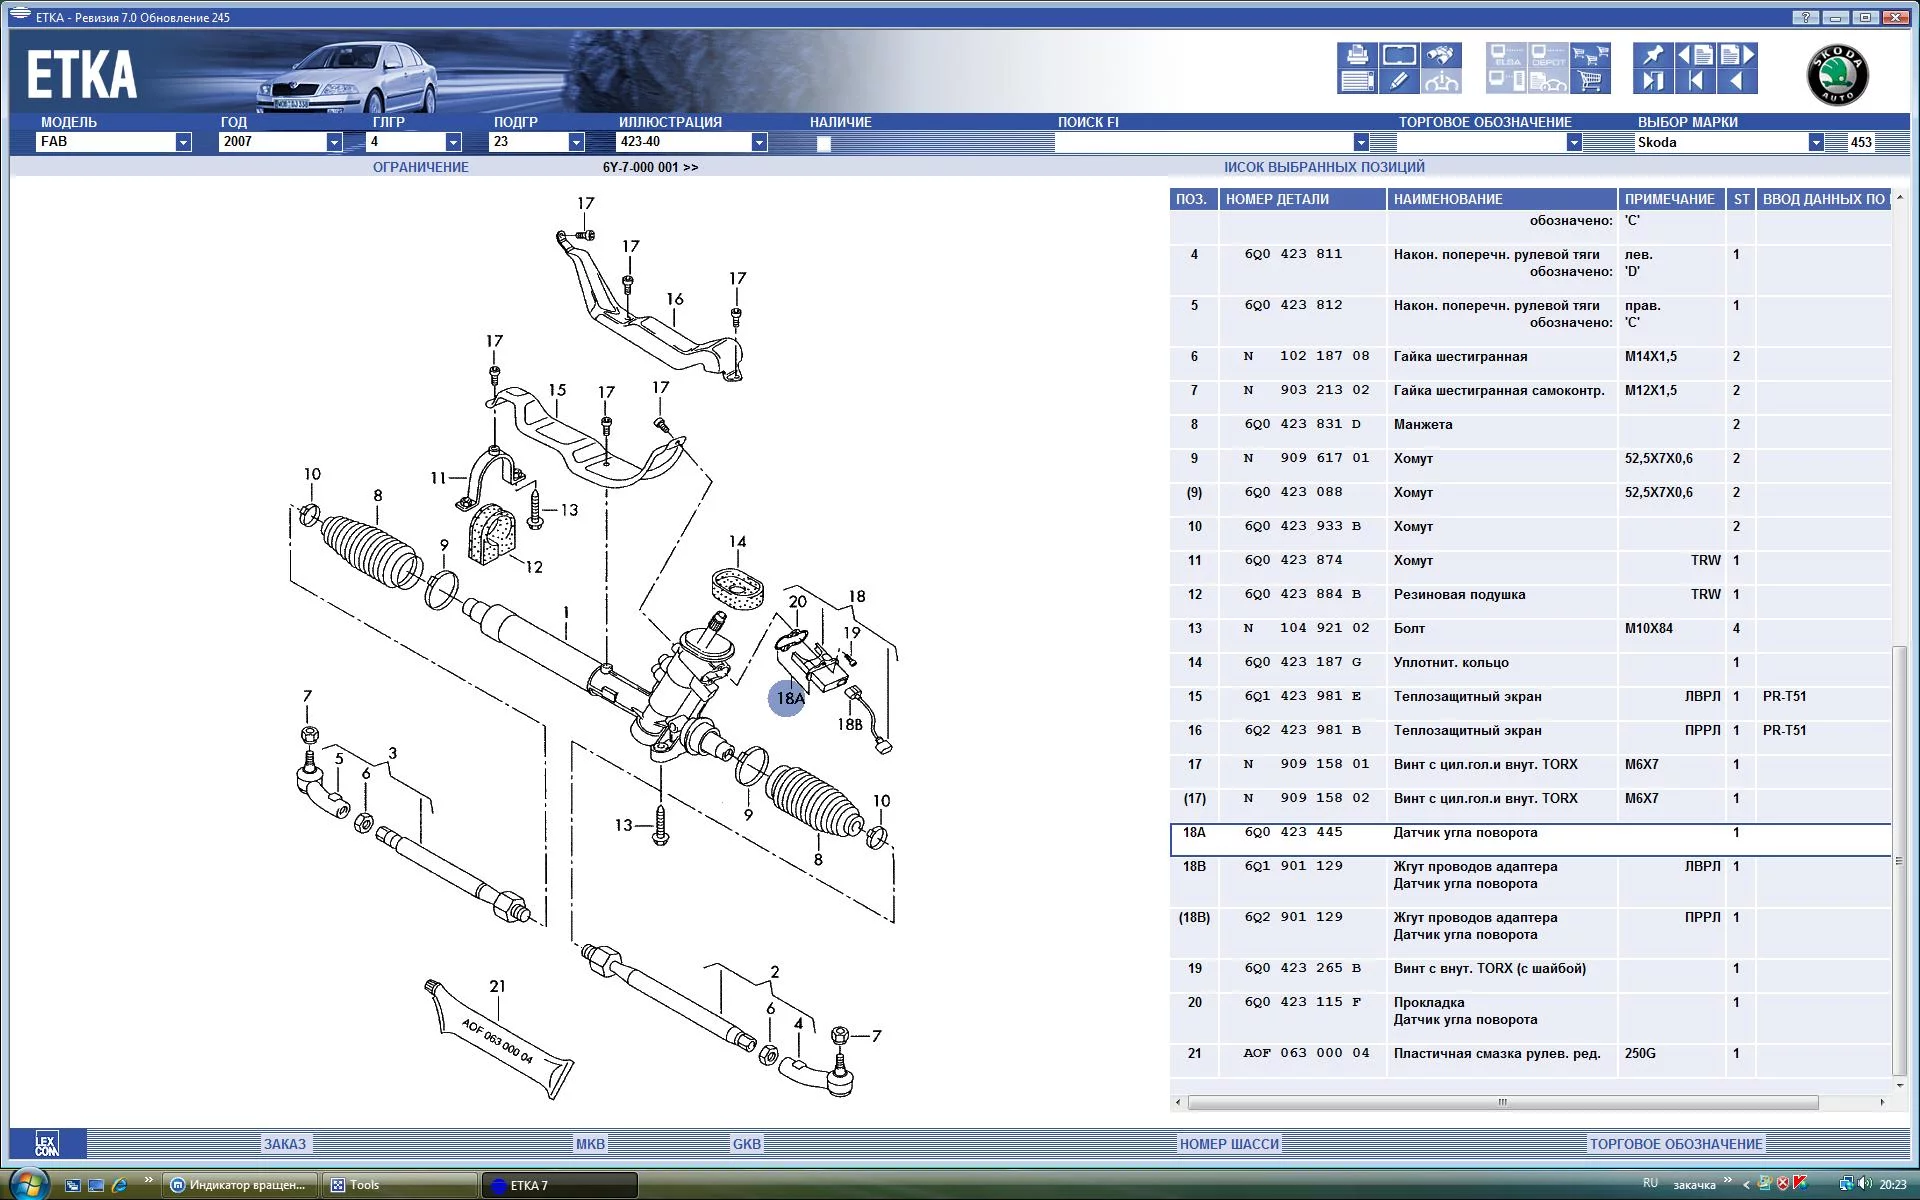
Task: Click the pencil edit icon
Action: pos(1399,81)
